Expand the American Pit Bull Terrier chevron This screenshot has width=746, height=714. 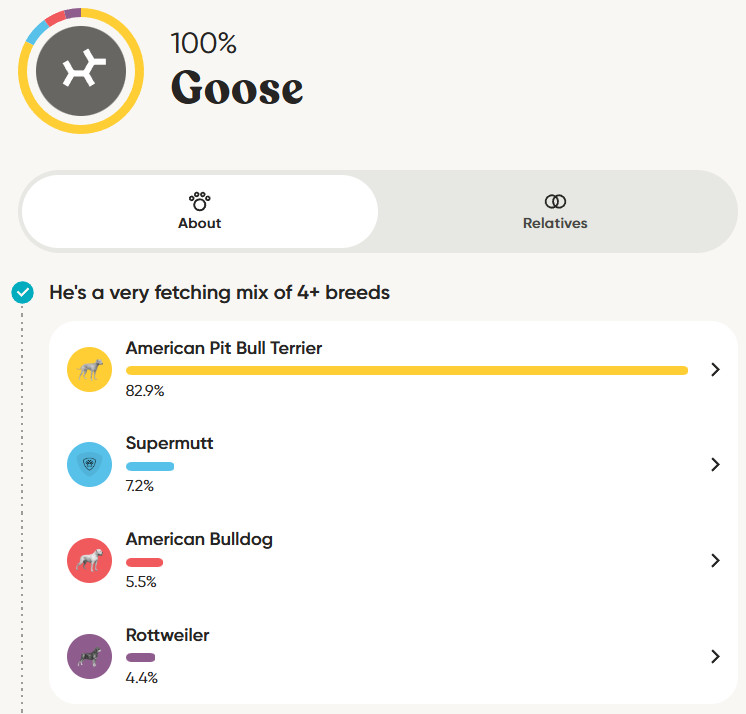click(715, 369)
